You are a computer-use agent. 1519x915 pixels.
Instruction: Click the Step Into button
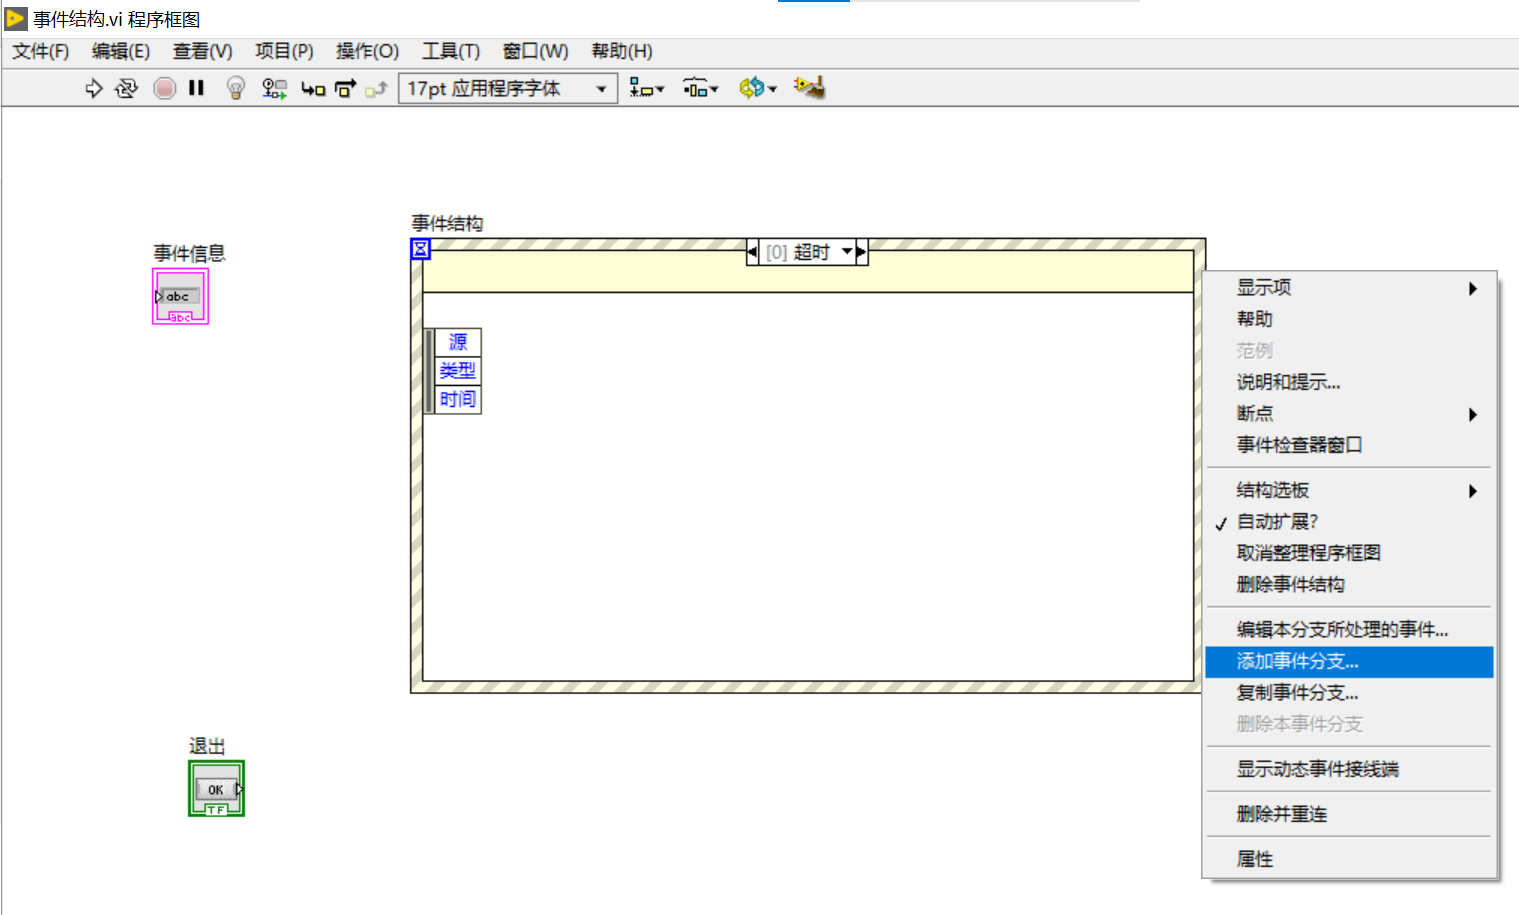[313, 89]
